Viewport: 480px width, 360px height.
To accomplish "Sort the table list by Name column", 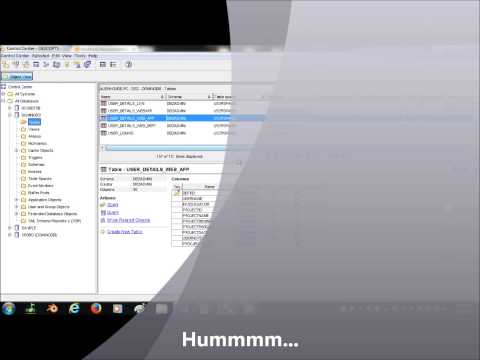I will click(132, 97).
